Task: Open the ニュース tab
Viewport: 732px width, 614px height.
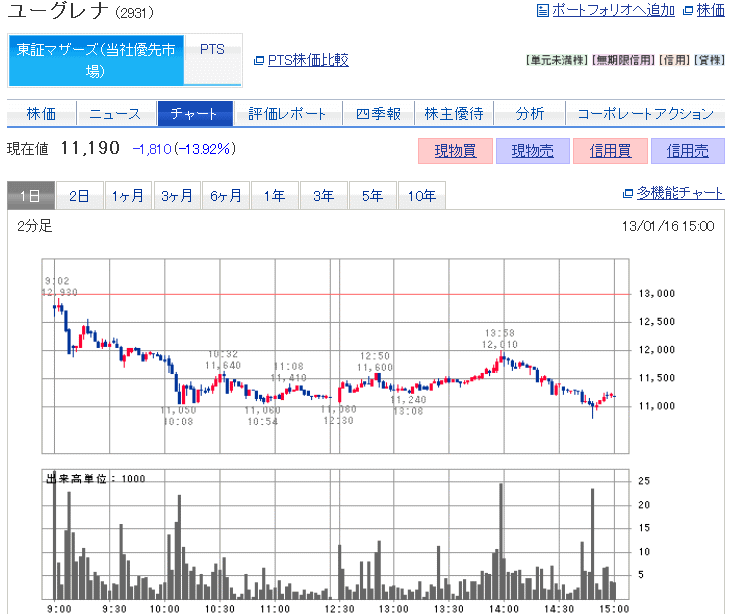Action: [115, 113]
